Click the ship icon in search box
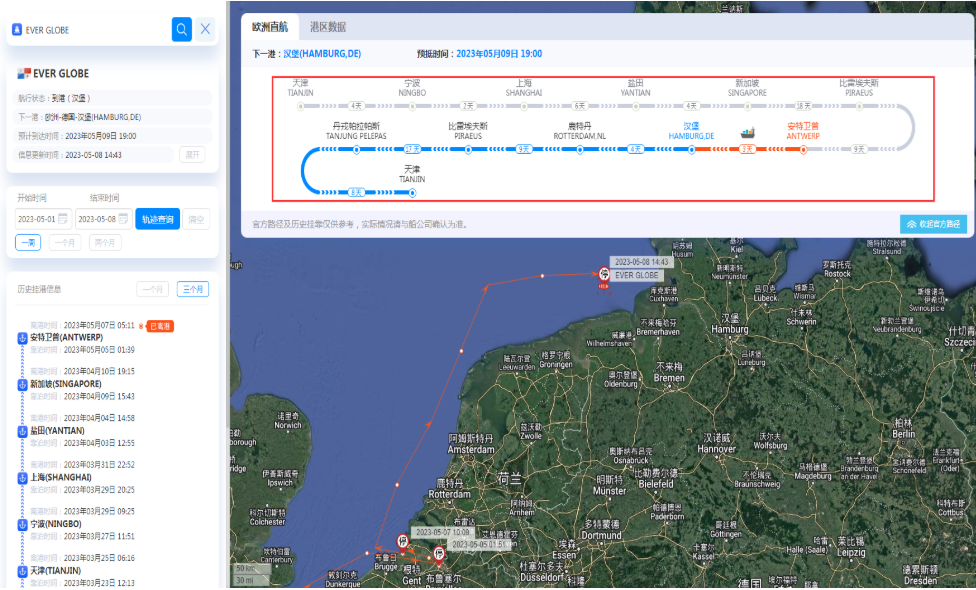 tap(17, 30)
